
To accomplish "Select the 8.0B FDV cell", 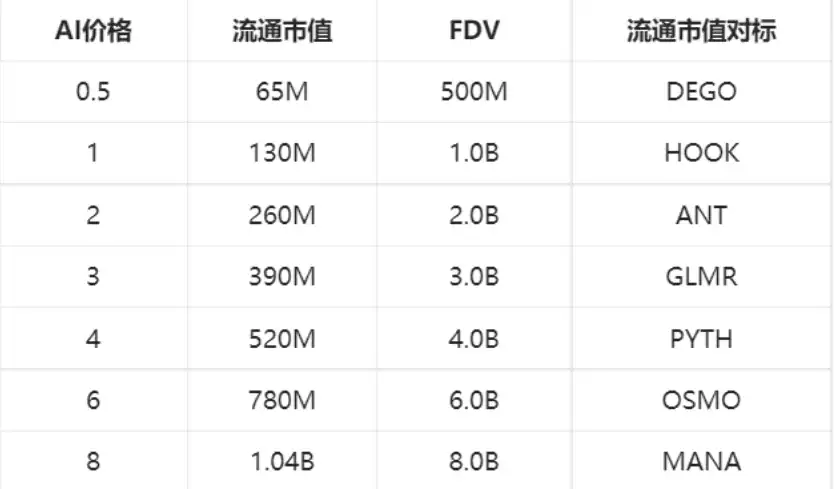I will [474, 462].
